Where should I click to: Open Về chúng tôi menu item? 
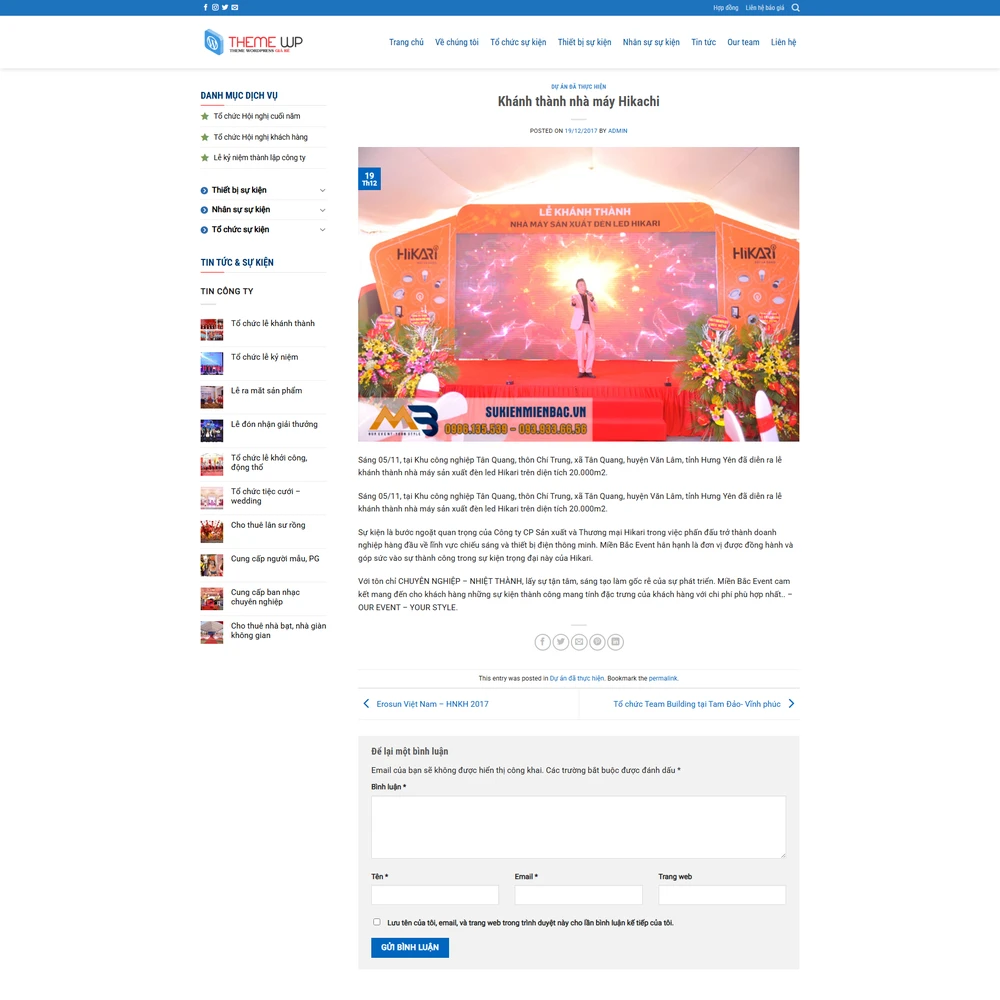coord(457,42)
